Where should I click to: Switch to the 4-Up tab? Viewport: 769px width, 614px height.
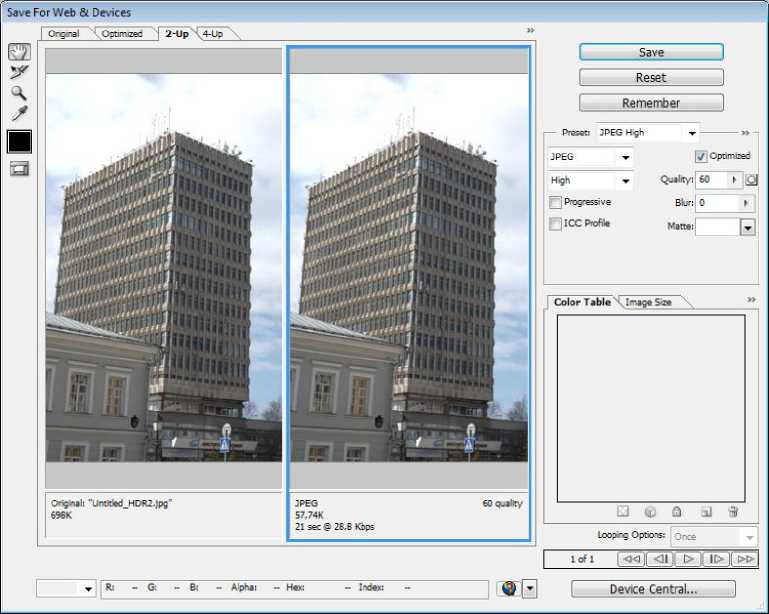[212, 33]
